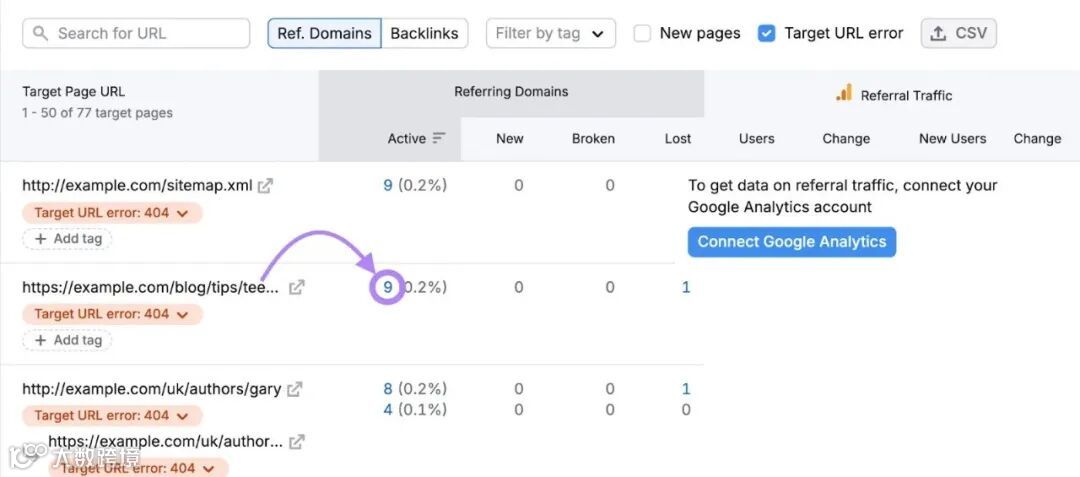Open external link icon for last uk/author URL
This screenshot has width=1080, height=477.
coord(296,442)
